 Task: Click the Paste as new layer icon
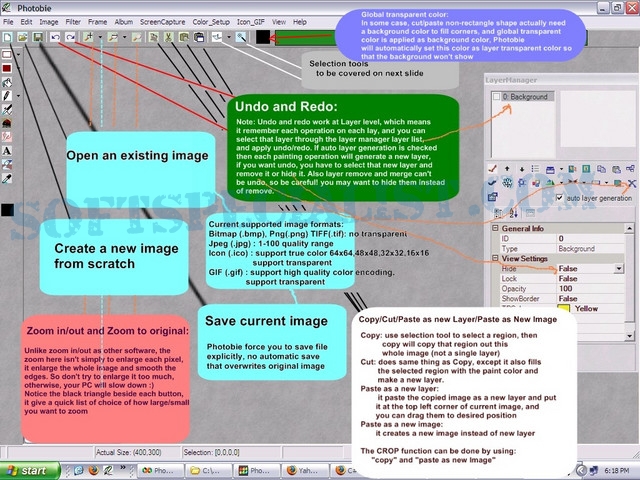(184, 37)
